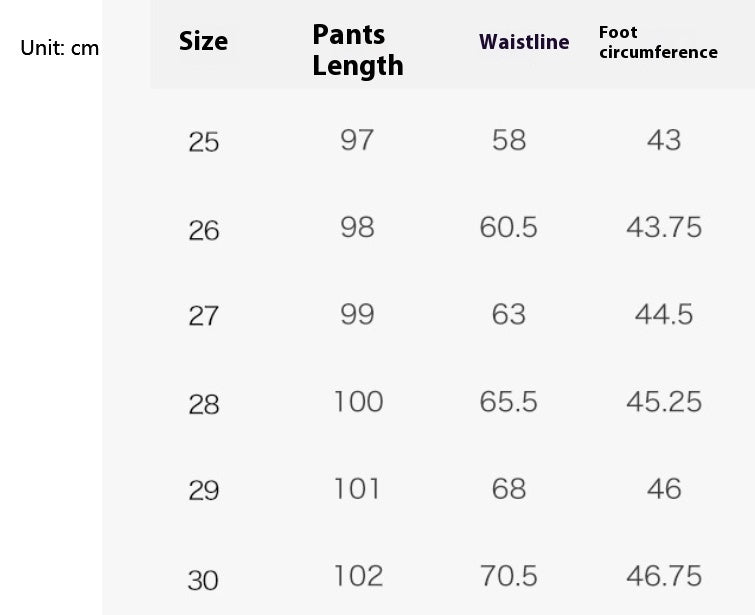This screenshot has height=615, width=755.
Task: Click the foot circumference value 46.75
Action: coord(663,576)
